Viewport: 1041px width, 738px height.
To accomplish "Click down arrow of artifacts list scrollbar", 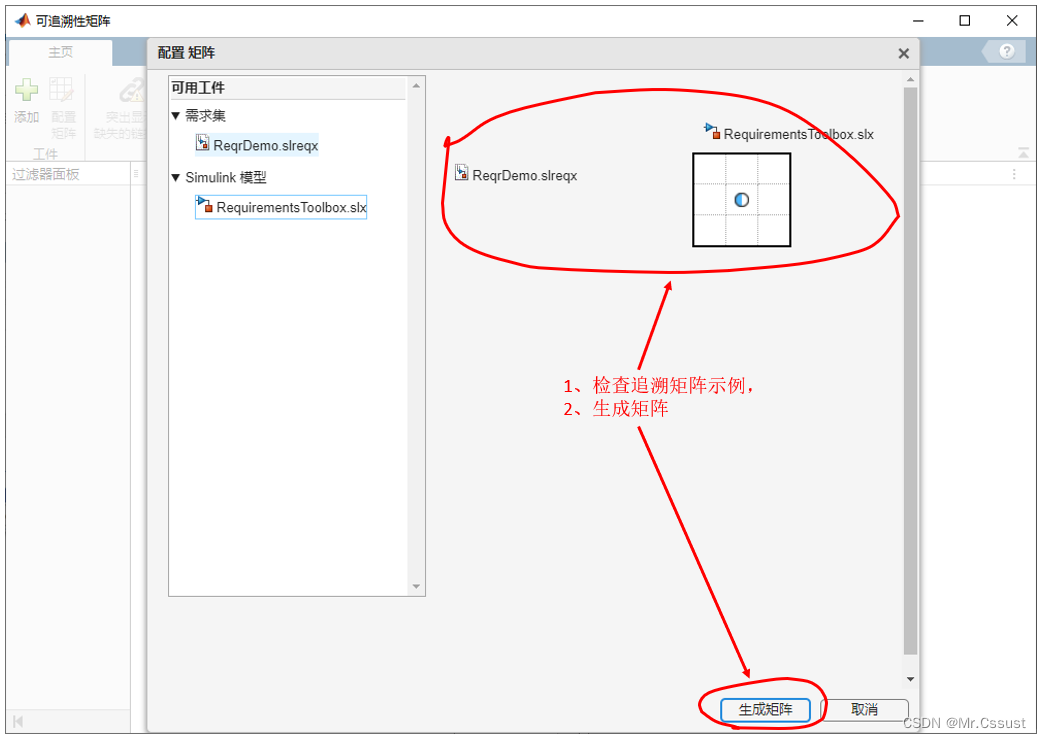I will pos(416,586).
